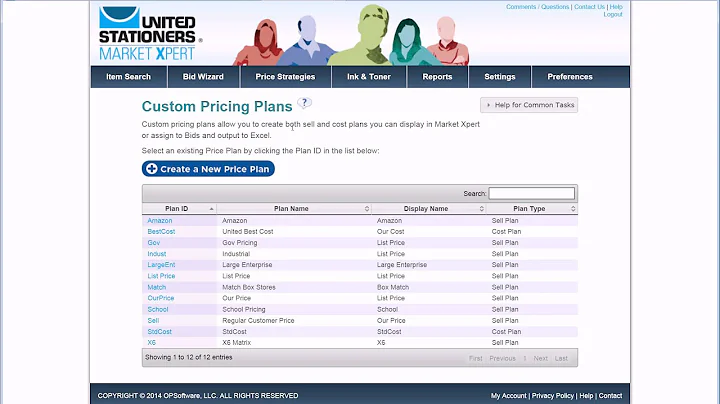This screenshot has width=720, height=404.
Task: Go to First page of table
Action: point(476,358)
